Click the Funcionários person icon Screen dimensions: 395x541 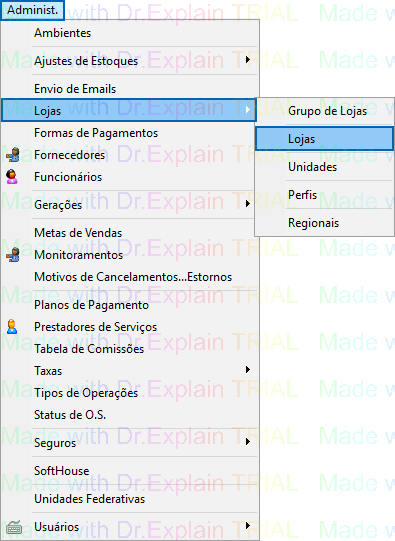(x=12, y=177)
